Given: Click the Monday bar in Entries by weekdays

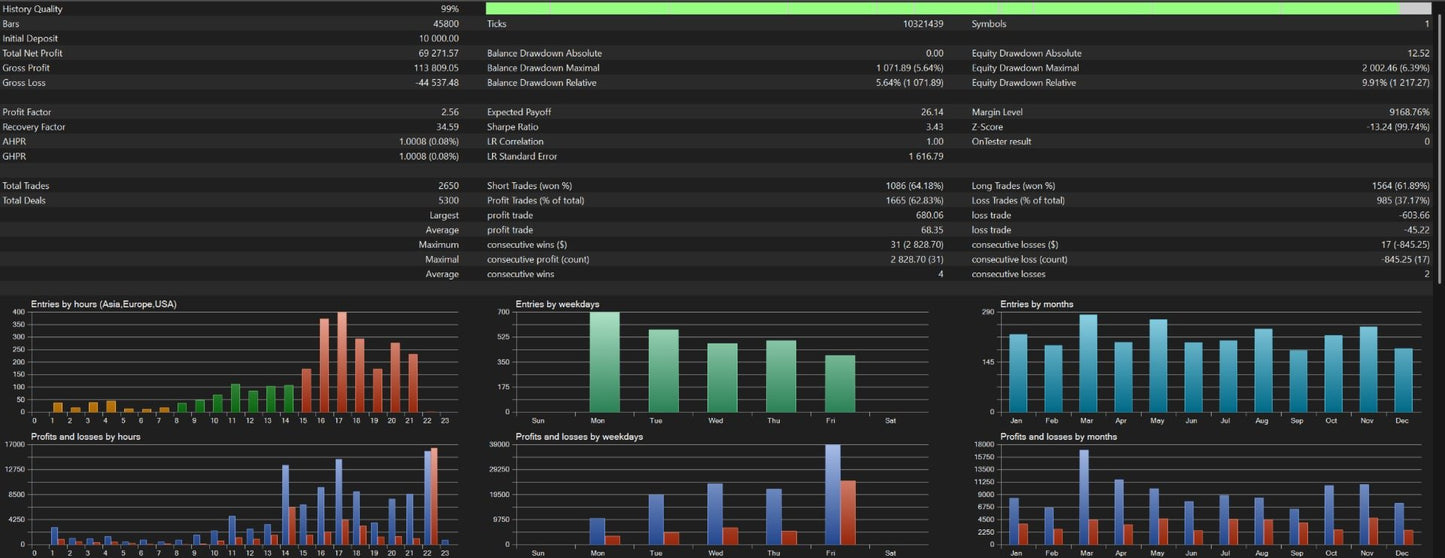Looking at the screenshot, I should (604, 362).
